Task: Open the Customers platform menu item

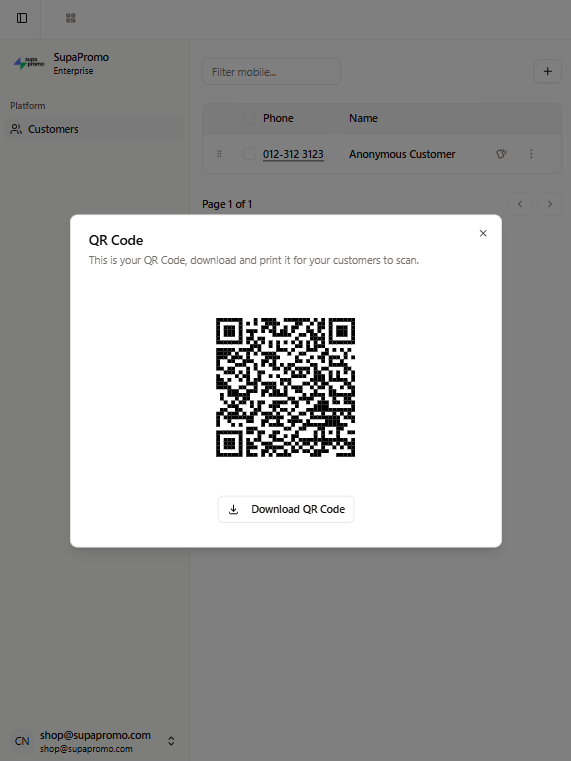Action: coord(94,129)
